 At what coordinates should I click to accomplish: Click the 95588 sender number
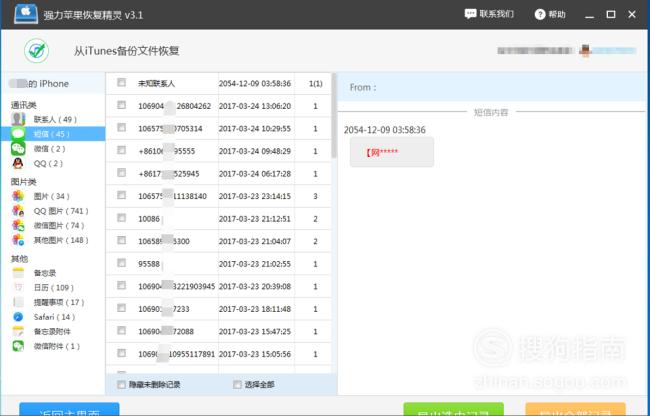149,264
